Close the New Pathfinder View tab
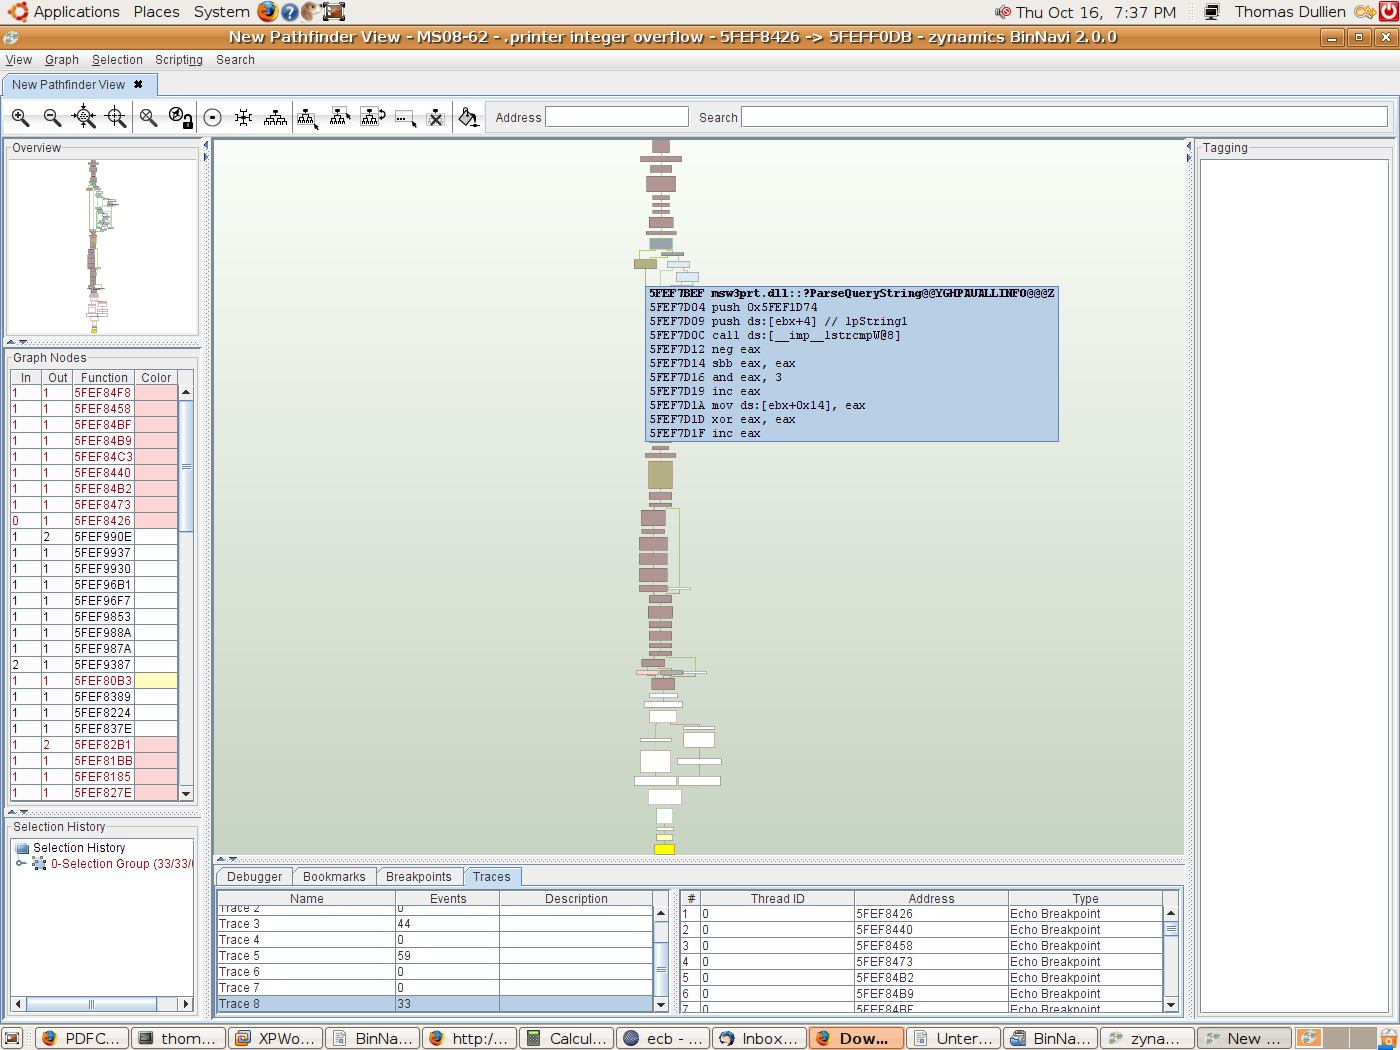 [x=138, y=85]
